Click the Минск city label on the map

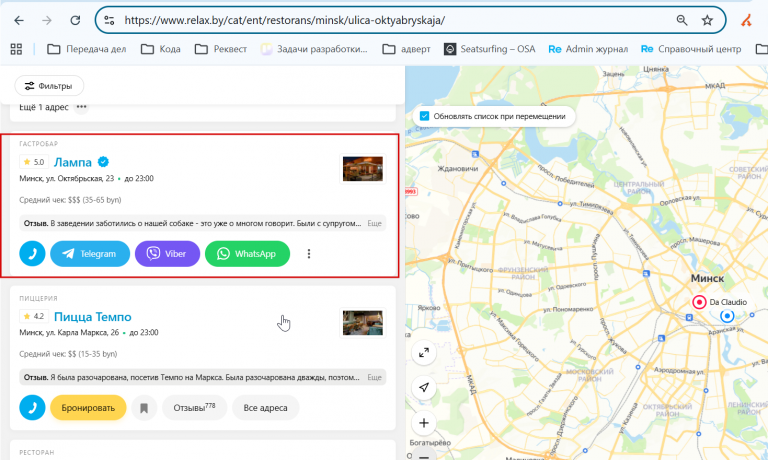pyautogui.click(x=707, y=278)
